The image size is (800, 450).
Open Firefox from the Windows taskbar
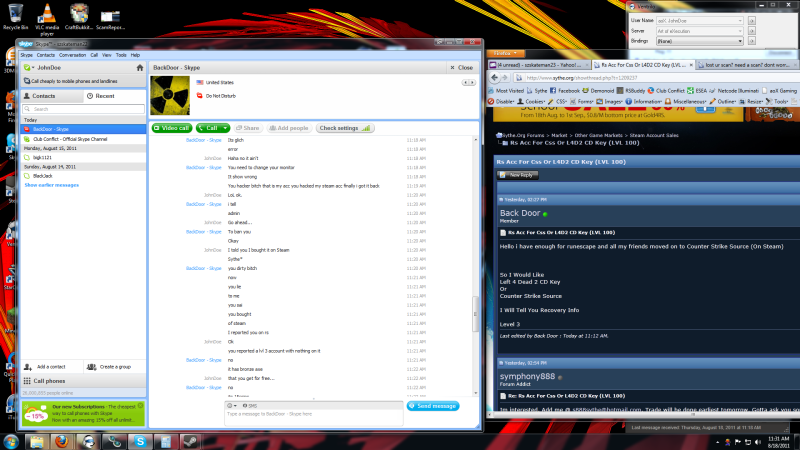click(x=62, y=441)
